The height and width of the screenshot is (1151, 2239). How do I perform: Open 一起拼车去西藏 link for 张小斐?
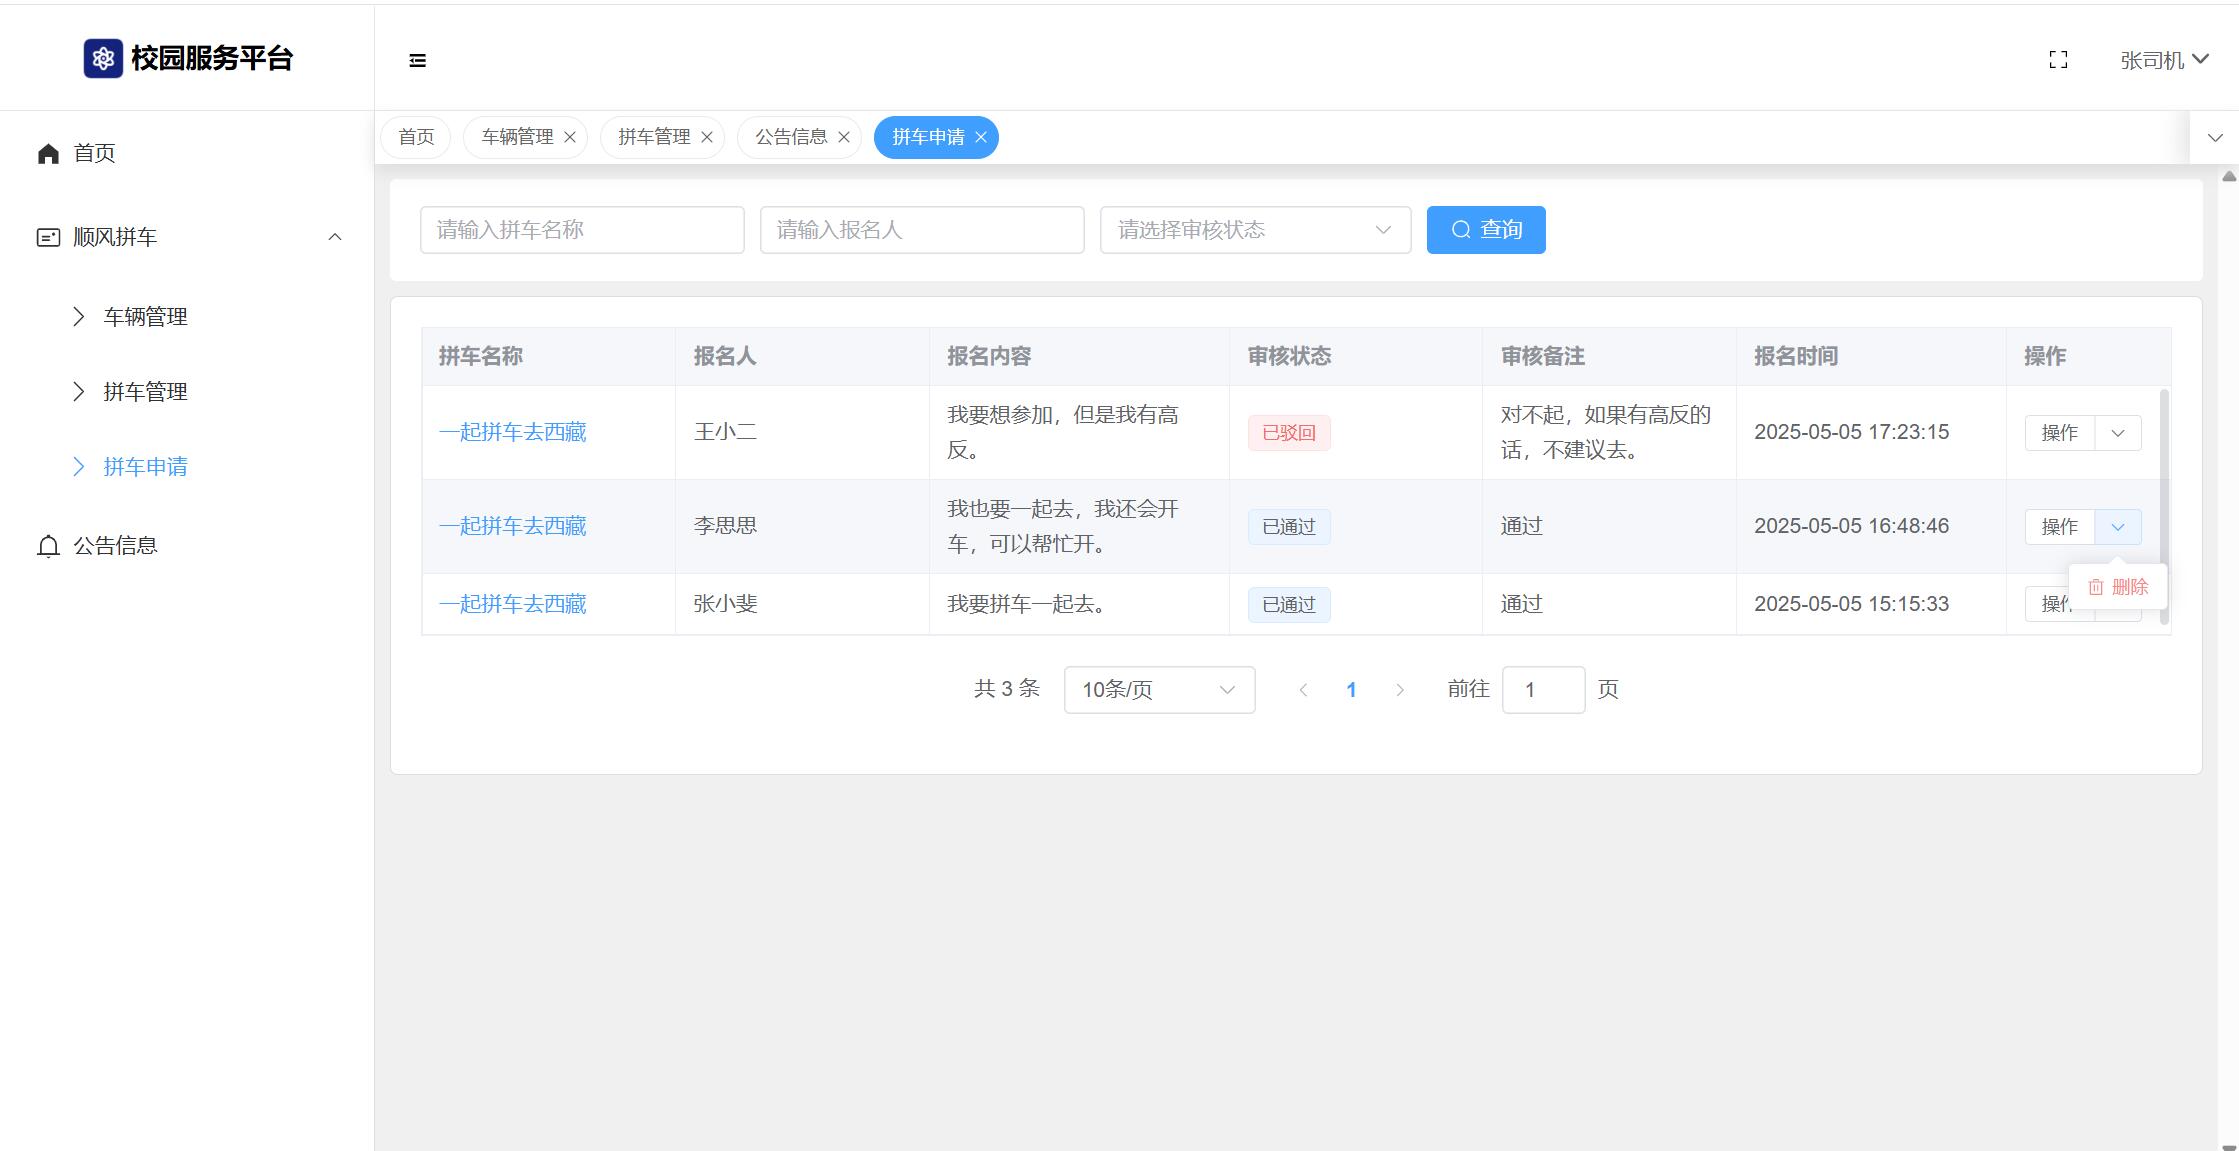point(512,604)
